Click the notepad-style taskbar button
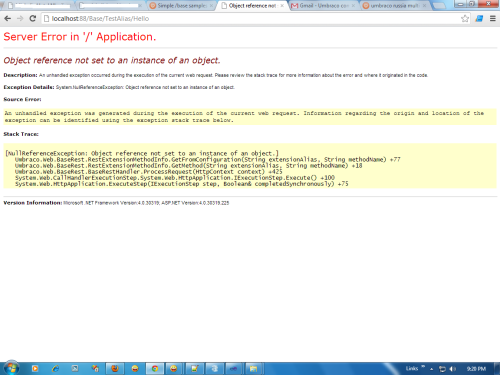Image resolution: width=500 pixels, height=375 pixels. 194,368
